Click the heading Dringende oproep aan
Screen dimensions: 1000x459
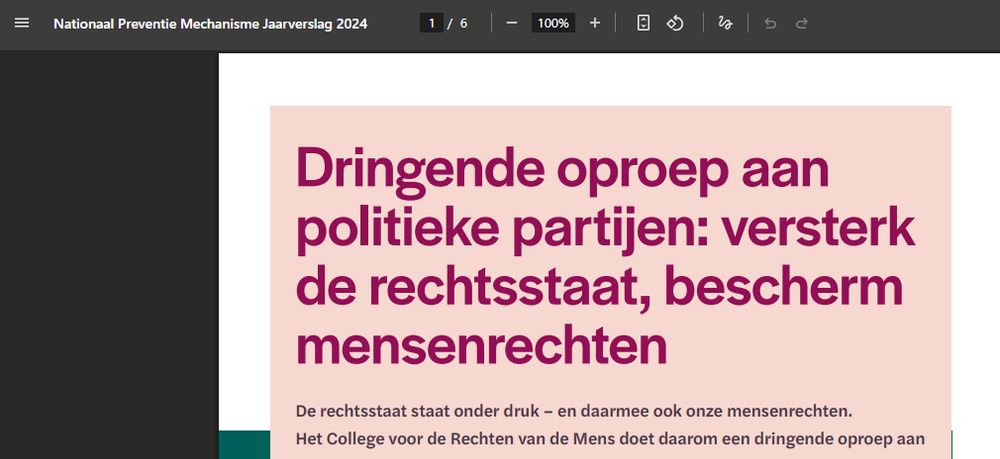click(x=562, y=171)
